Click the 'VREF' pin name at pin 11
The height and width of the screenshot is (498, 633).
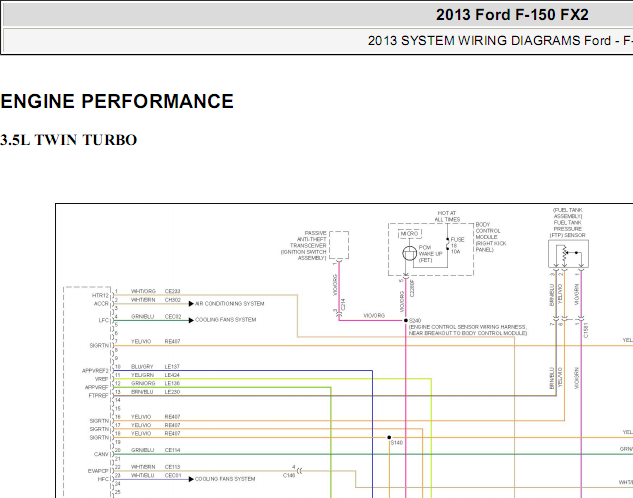(x=102, y=379)
